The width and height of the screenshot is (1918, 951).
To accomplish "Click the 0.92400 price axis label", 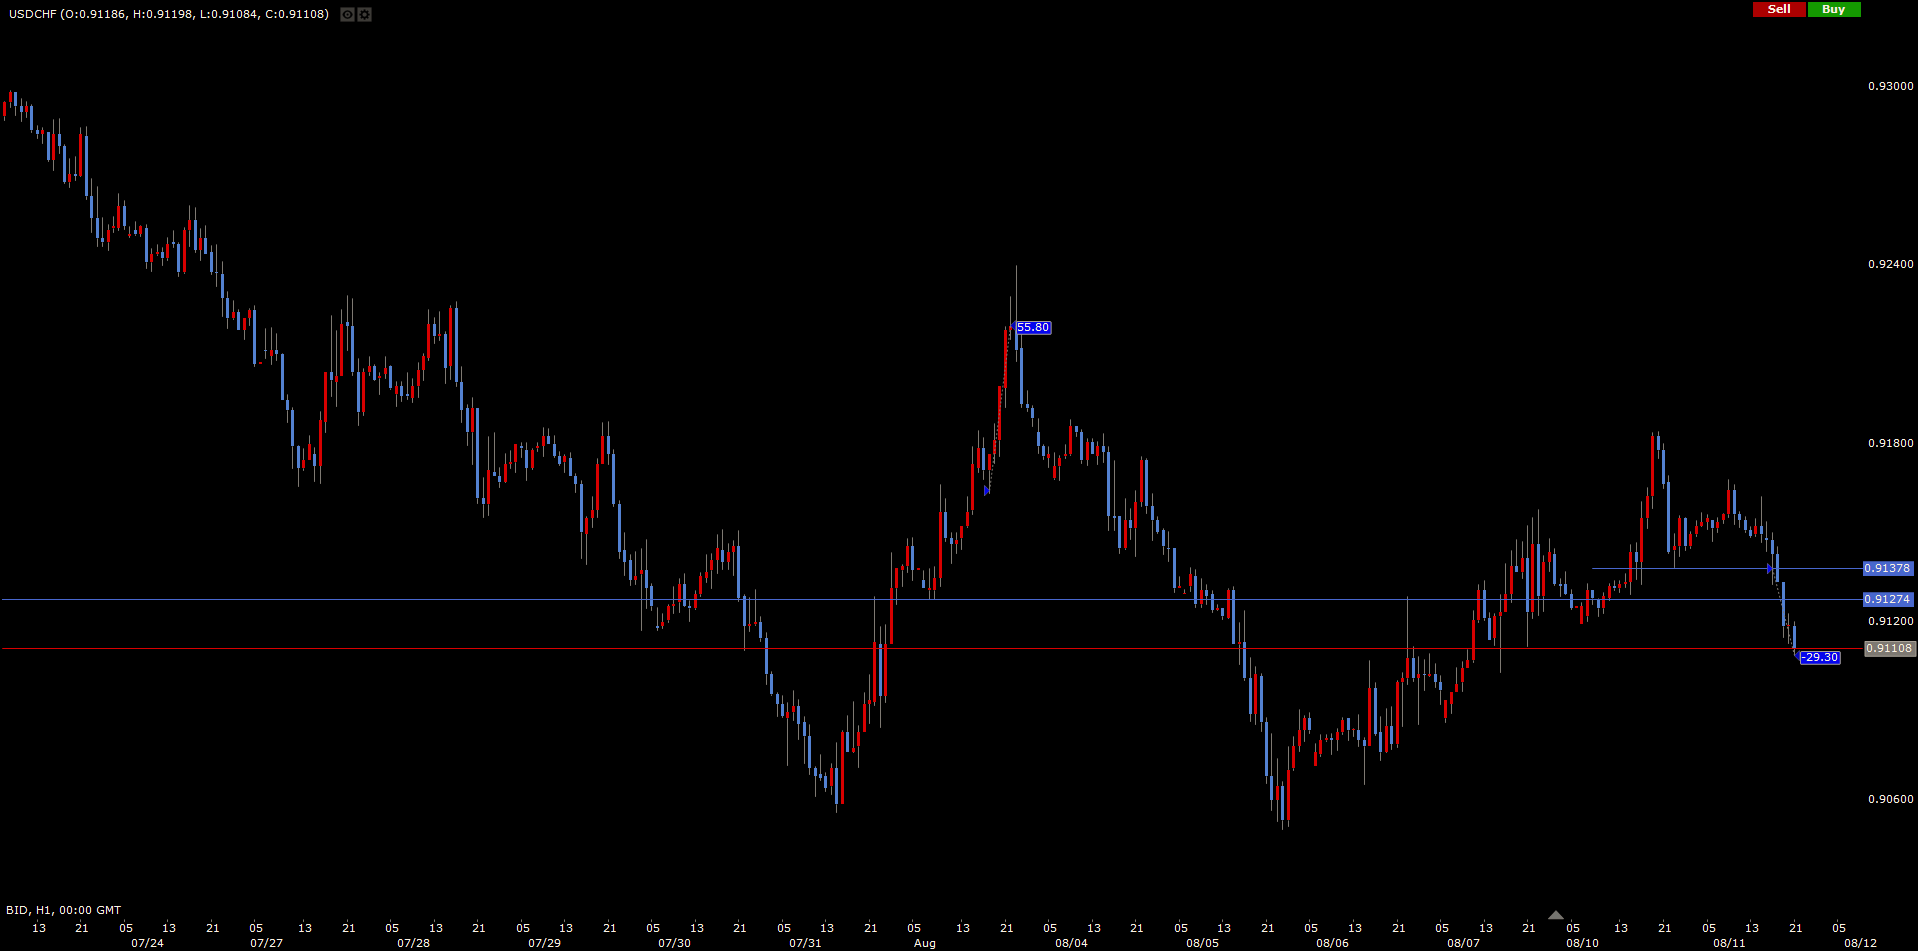I will pos(1890,264).
